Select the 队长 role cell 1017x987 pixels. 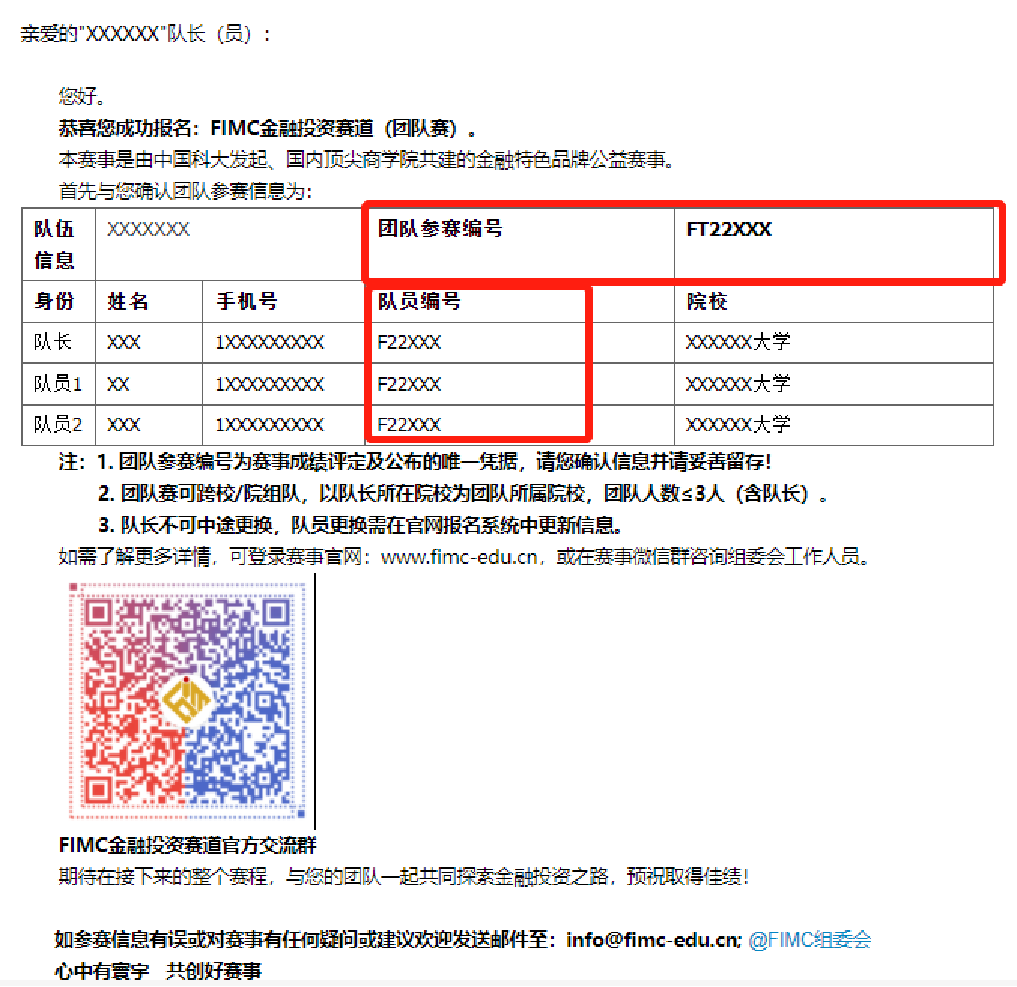click(58, 342)
